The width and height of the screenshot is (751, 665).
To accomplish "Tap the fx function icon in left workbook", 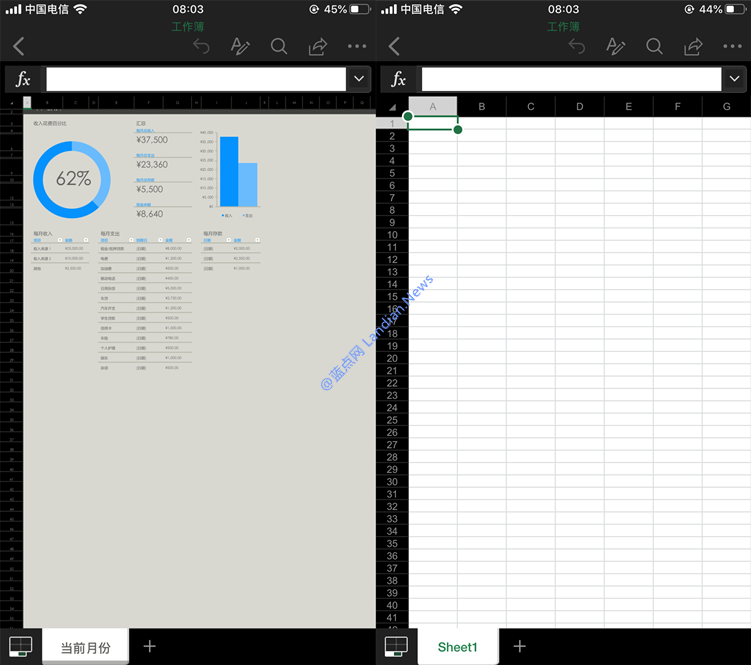I will coord(23,79).
